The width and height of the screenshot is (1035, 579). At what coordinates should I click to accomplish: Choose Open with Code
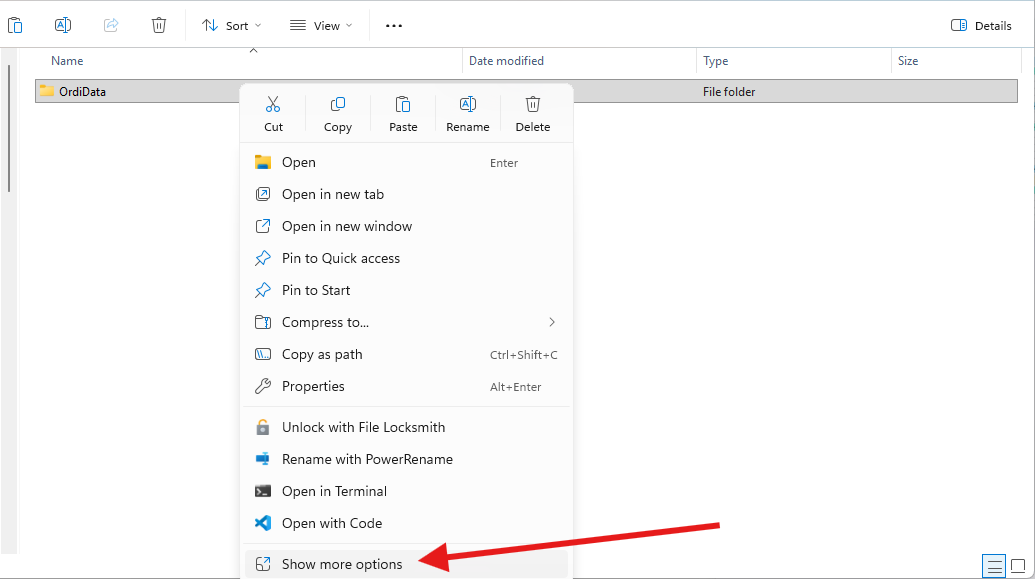pyautogui.click(x=406, y=524)
